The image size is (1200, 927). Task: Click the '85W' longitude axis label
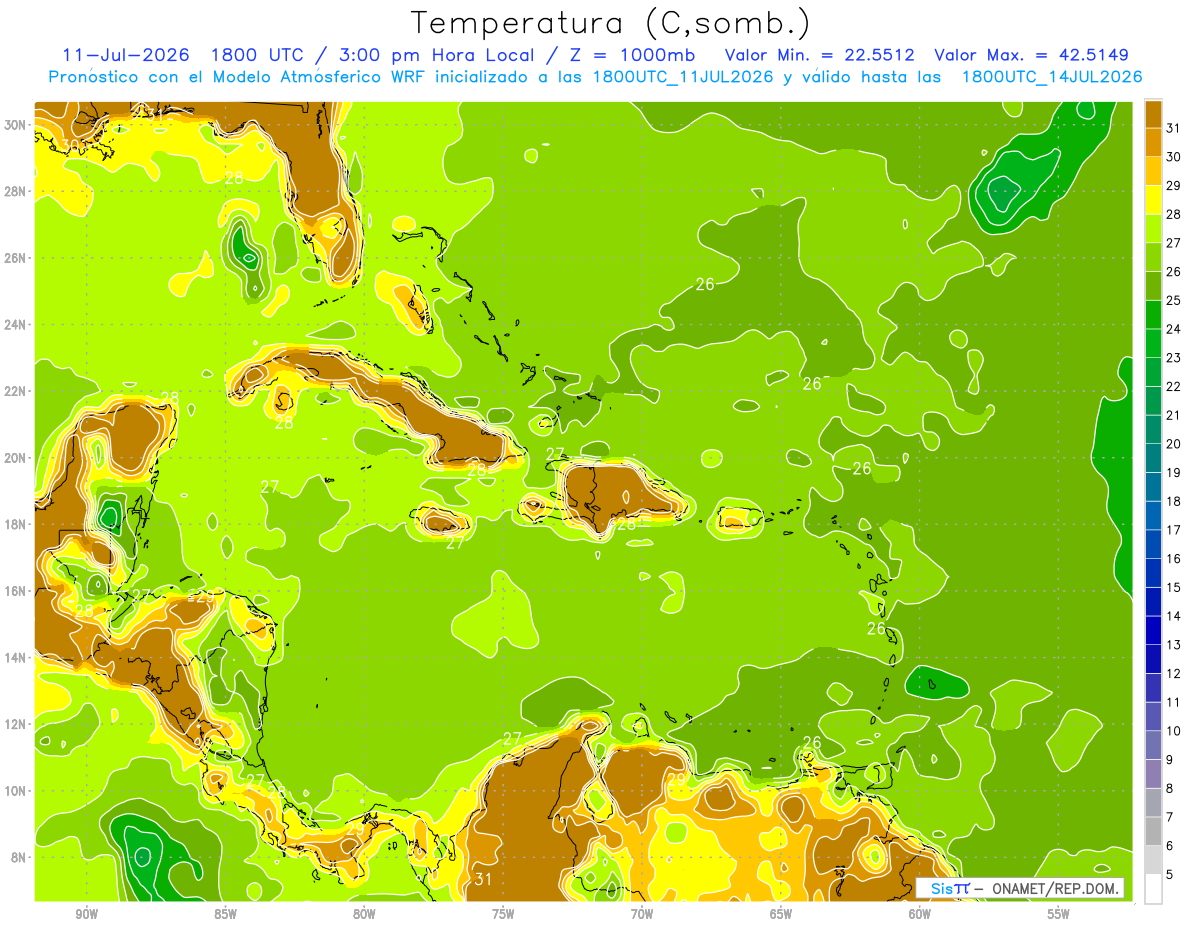225,914
